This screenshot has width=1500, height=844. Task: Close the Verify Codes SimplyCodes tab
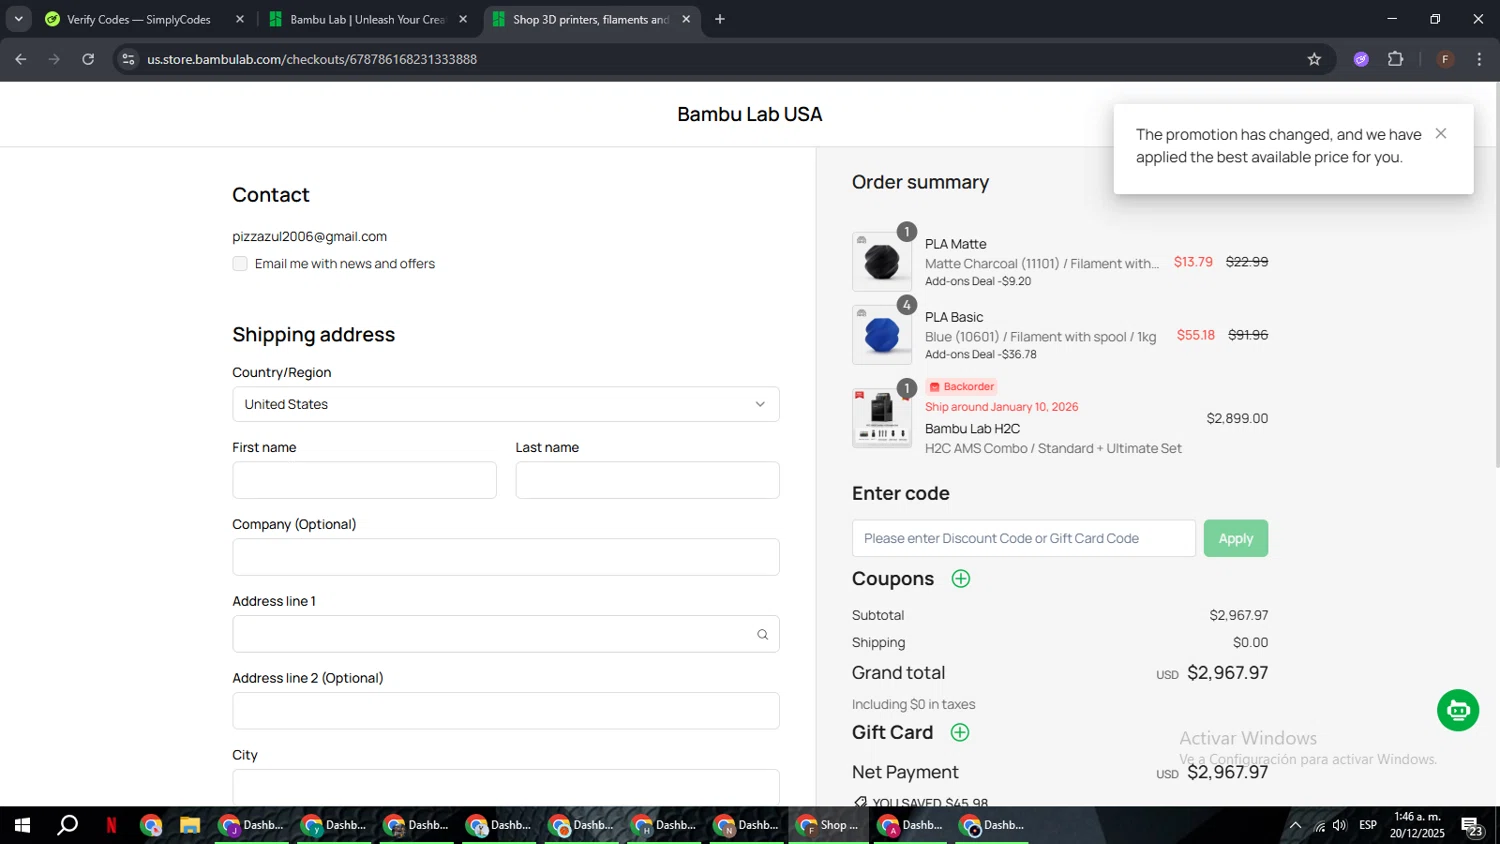tap(239, 19)
